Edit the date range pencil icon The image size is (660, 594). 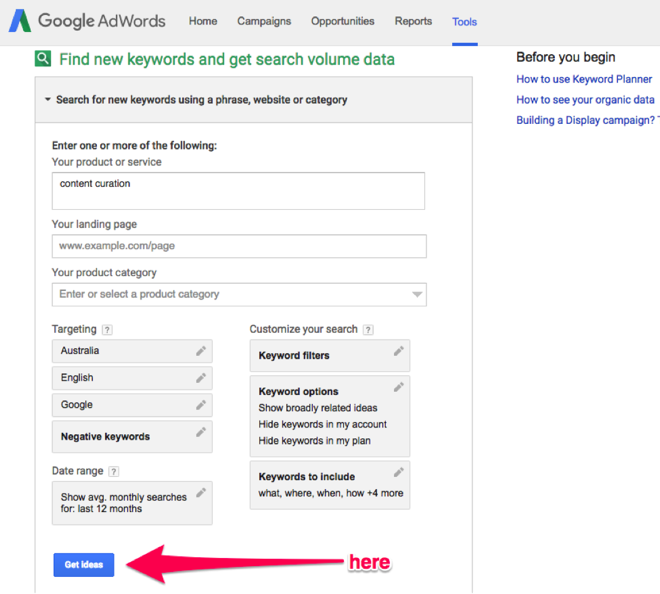[201, 492]
